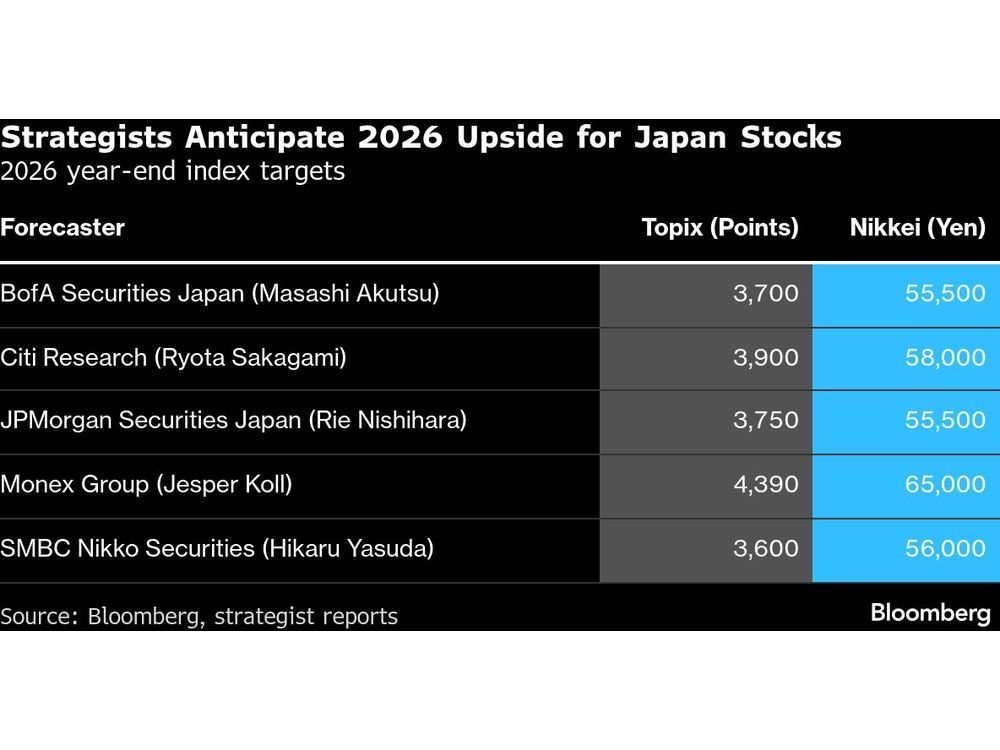1000x750 pixels.
Task: Select the Nikkei target 65,000 cell
Action: click(x=945, y=485)
